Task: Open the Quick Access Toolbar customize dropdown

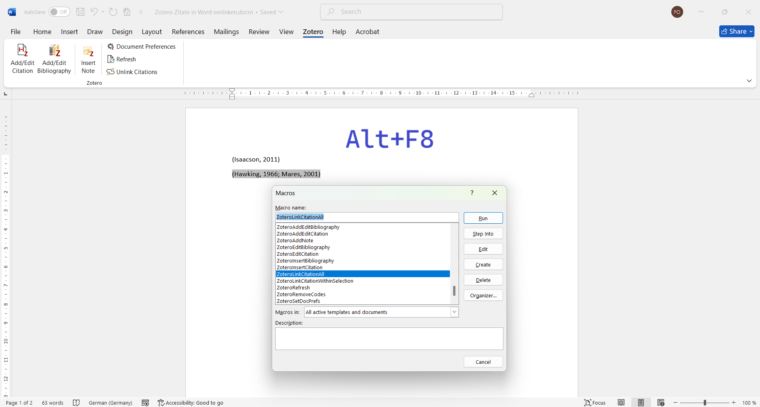Action: pos(141,12)
